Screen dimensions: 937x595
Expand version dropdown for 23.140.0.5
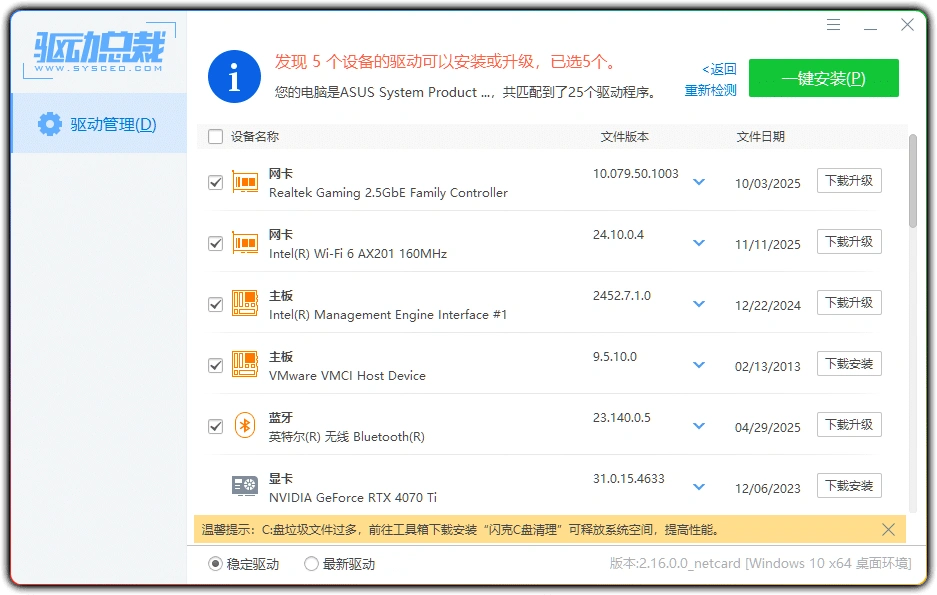click(699, 425)
